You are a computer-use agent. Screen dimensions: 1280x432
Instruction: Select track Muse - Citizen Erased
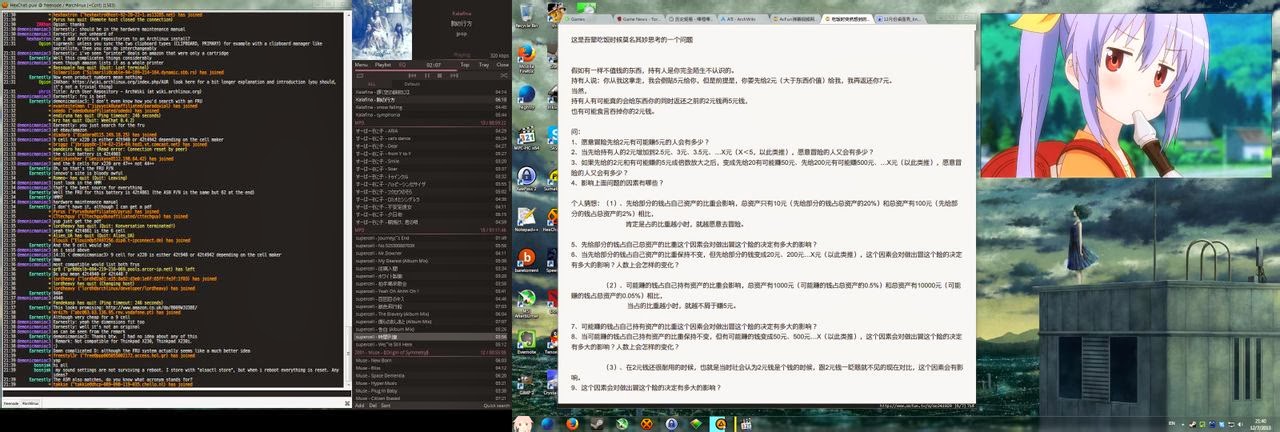coord(432,398)
